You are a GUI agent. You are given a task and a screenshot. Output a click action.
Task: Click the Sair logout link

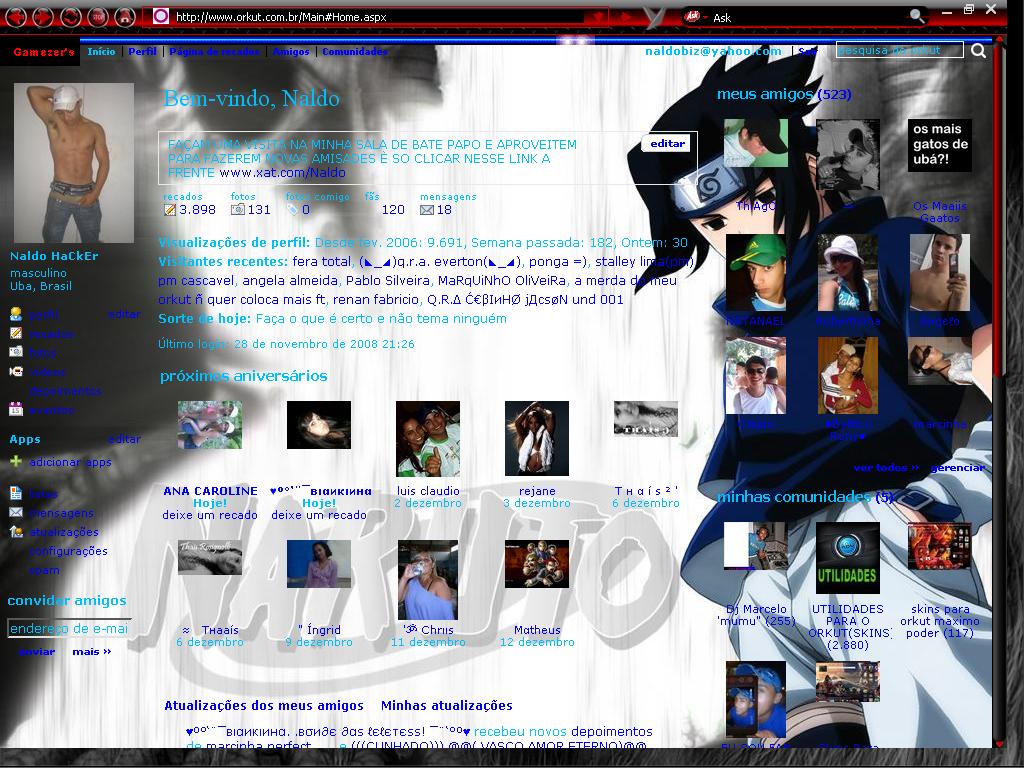808,52
